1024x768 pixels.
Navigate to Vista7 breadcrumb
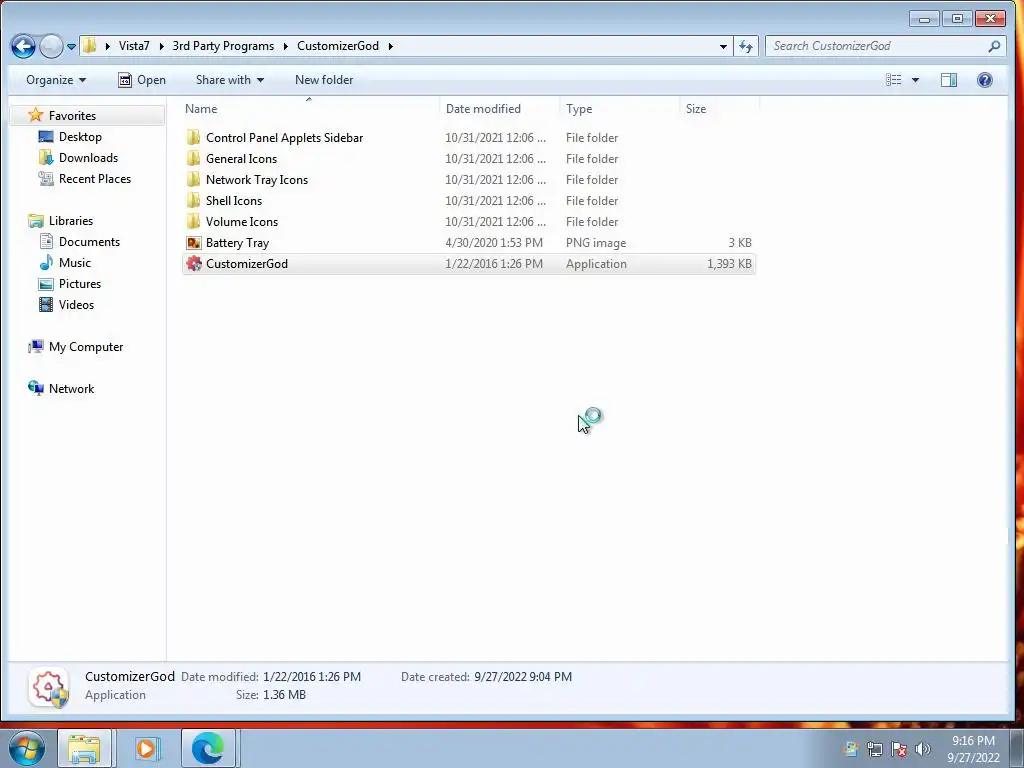tap(134, 46)
